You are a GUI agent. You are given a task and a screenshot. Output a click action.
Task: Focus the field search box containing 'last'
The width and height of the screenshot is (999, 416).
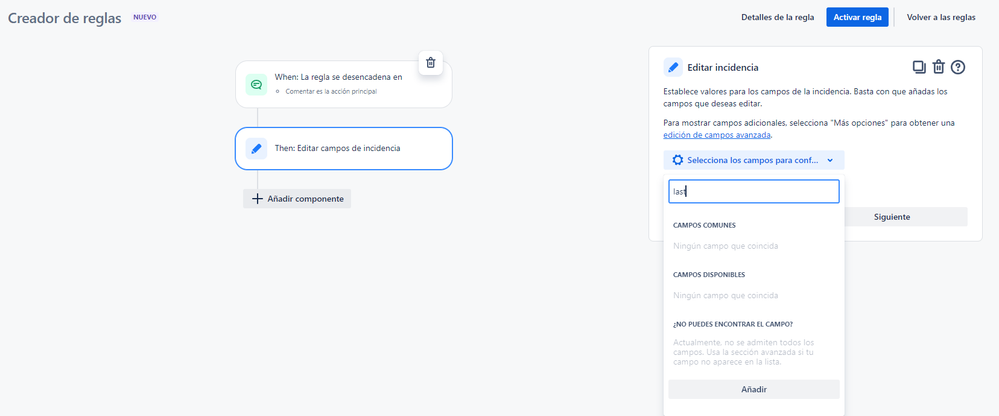[x=754, y=191]
